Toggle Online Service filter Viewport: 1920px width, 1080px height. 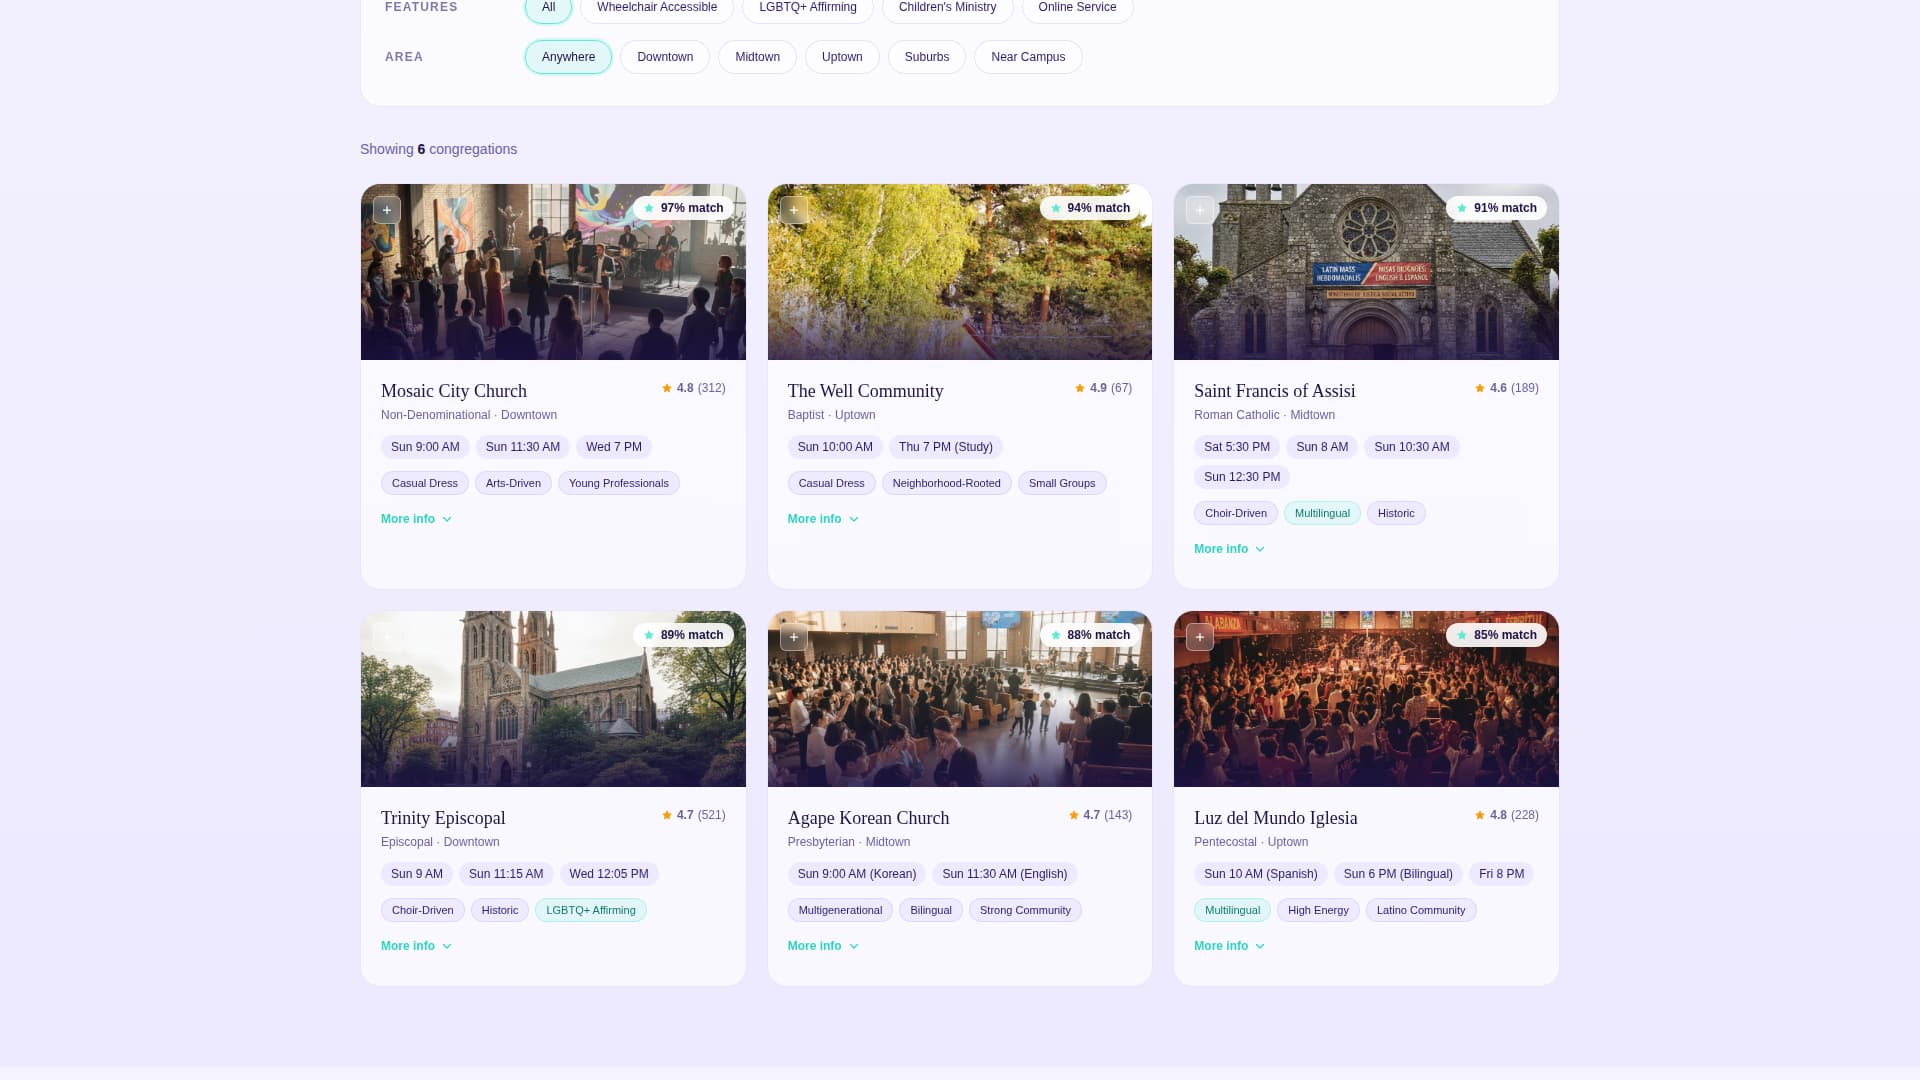(x=1077, y=8)
